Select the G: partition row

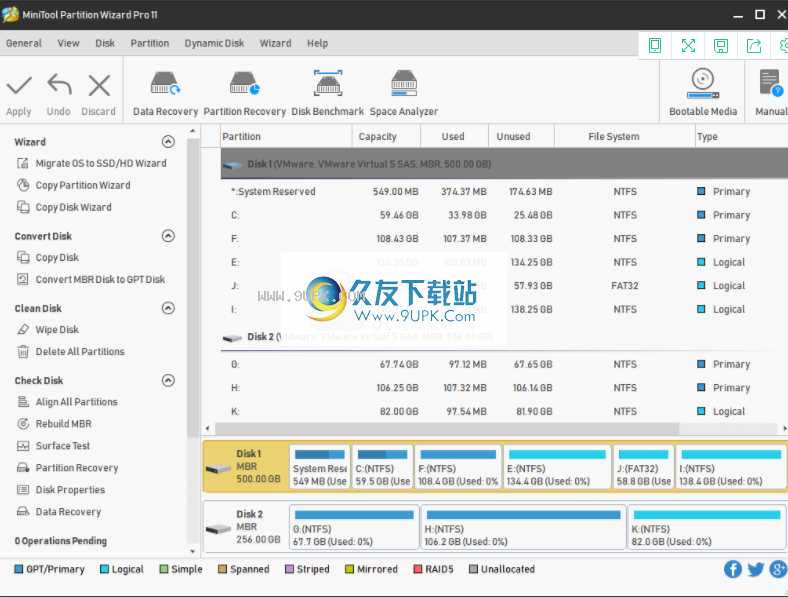pos(504,364)
